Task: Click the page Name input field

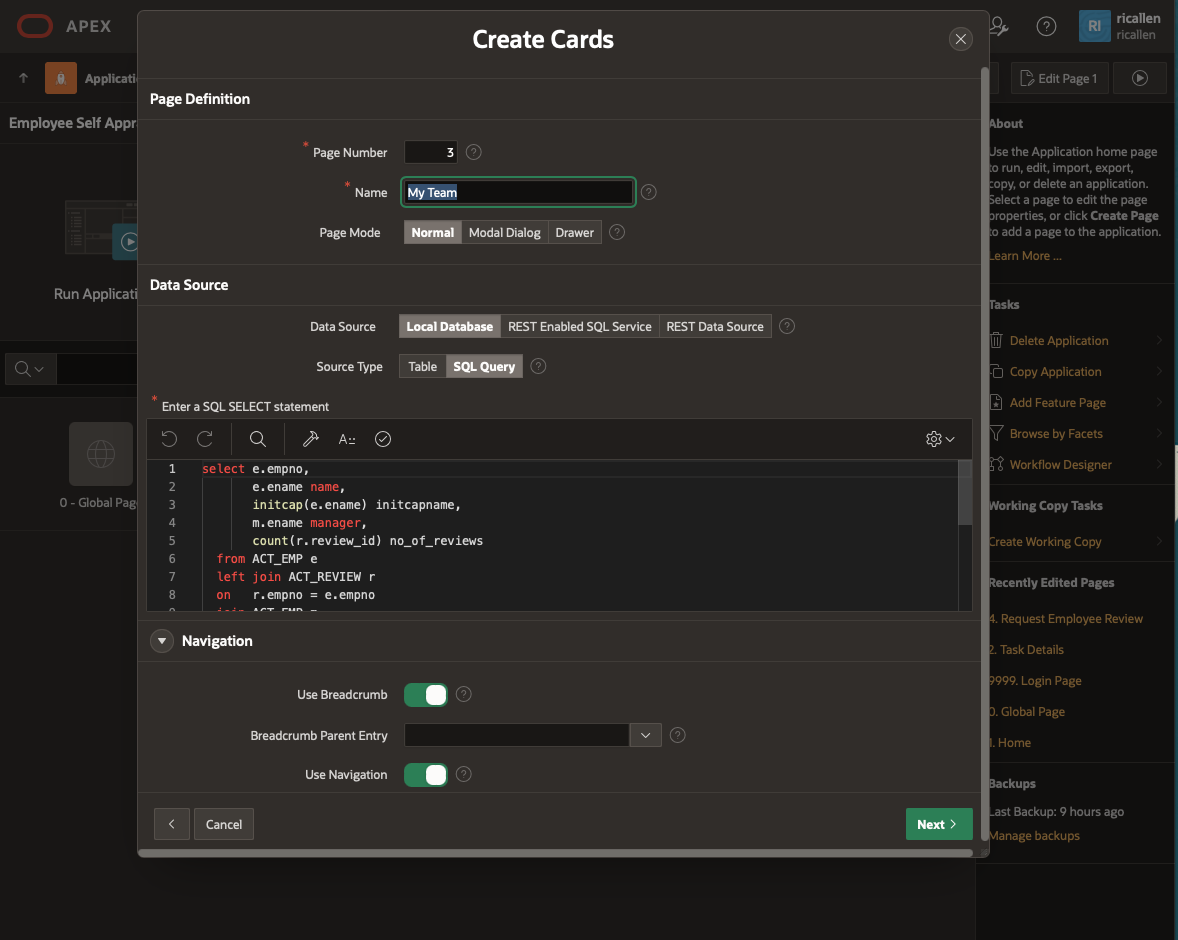Action: pyautogui.click(x=518, y=192)
